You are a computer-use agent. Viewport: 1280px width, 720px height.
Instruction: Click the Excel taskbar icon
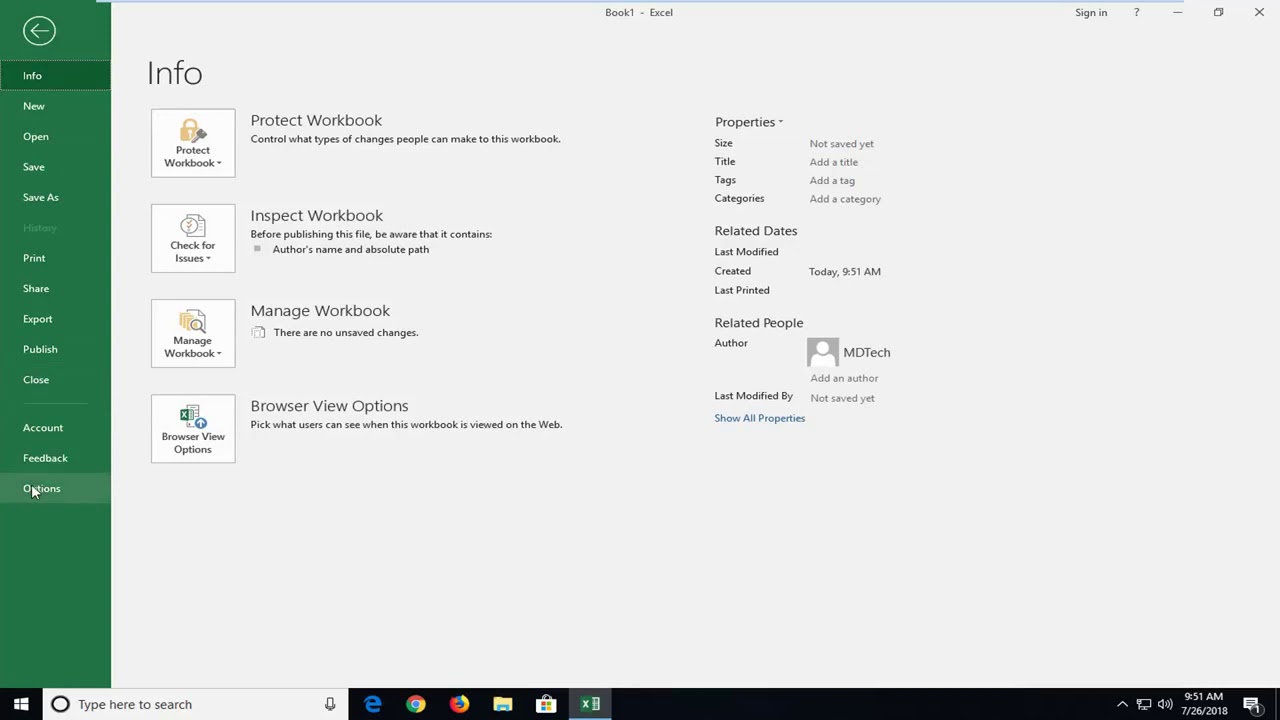point(590,704)
